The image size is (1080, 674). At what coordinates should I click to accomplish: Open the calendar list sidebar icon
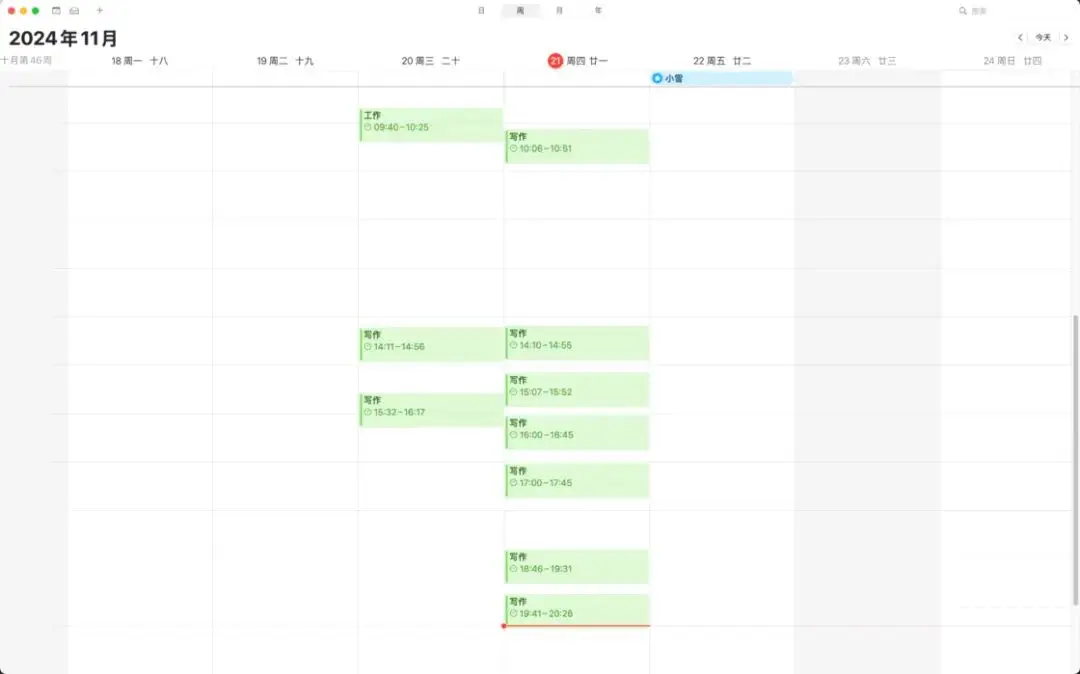55,10
